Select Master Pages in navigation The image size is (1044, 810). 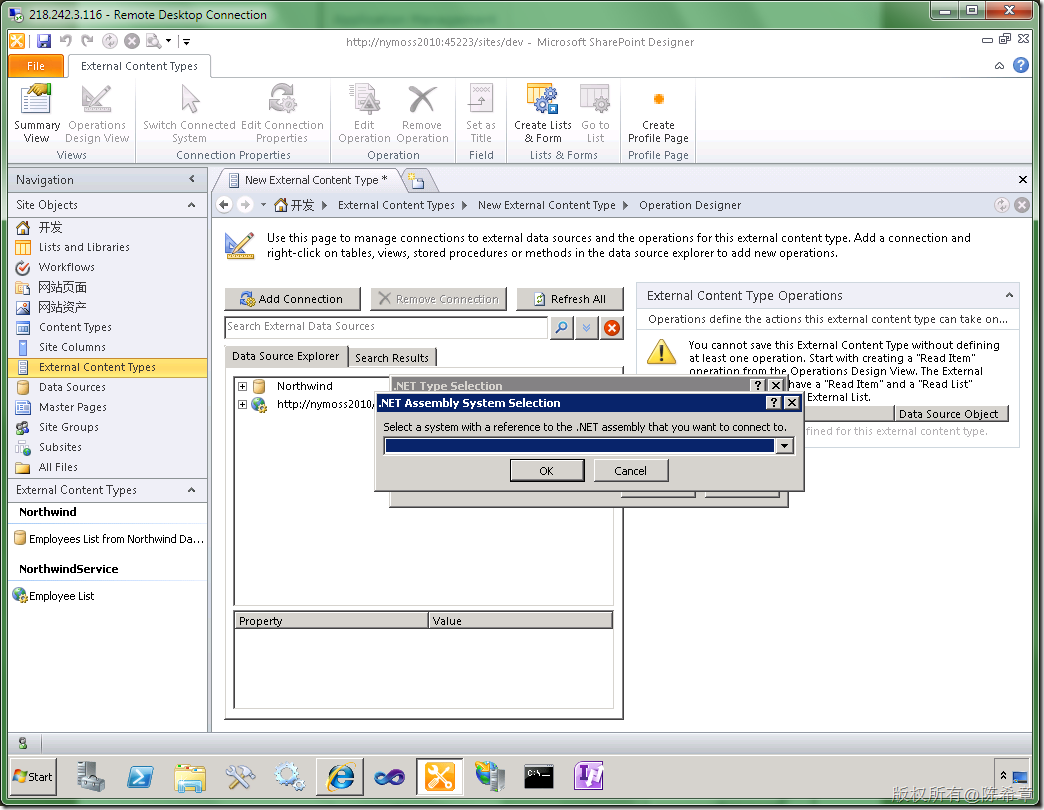click(73, 407)
